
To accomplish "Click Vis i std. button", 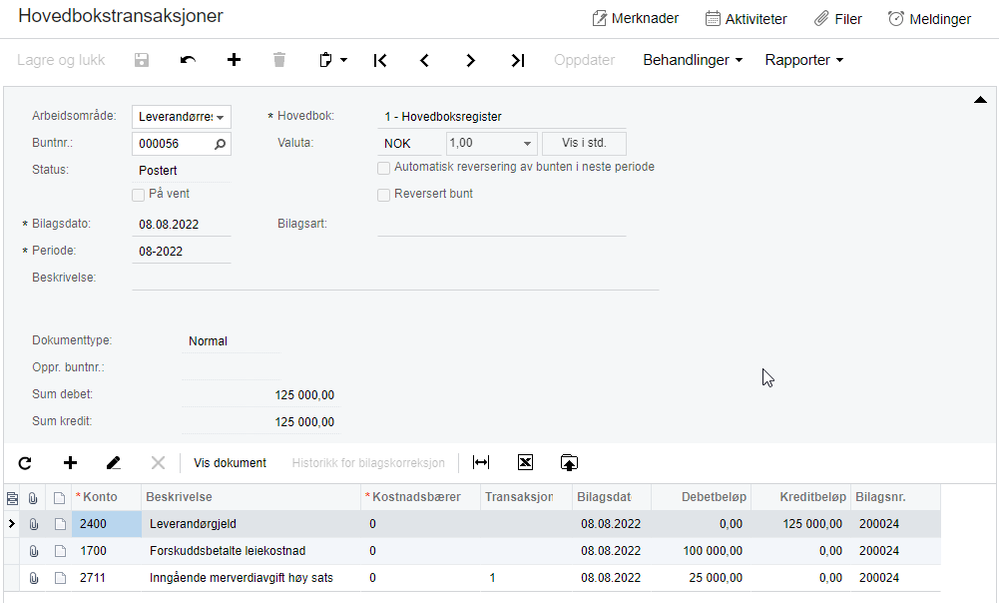I will [584, 143].
